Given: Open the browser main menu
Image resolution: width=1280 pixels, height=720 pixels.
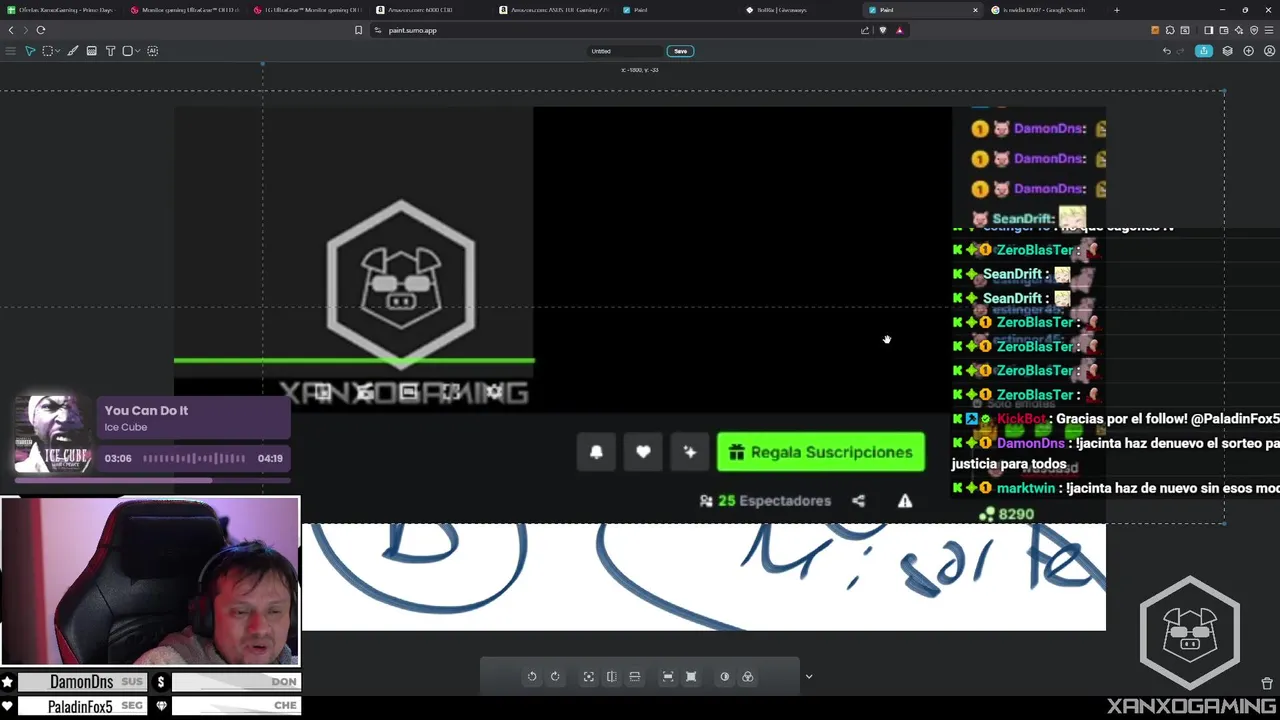Looking at the screenshot, I should (1269, 30).
